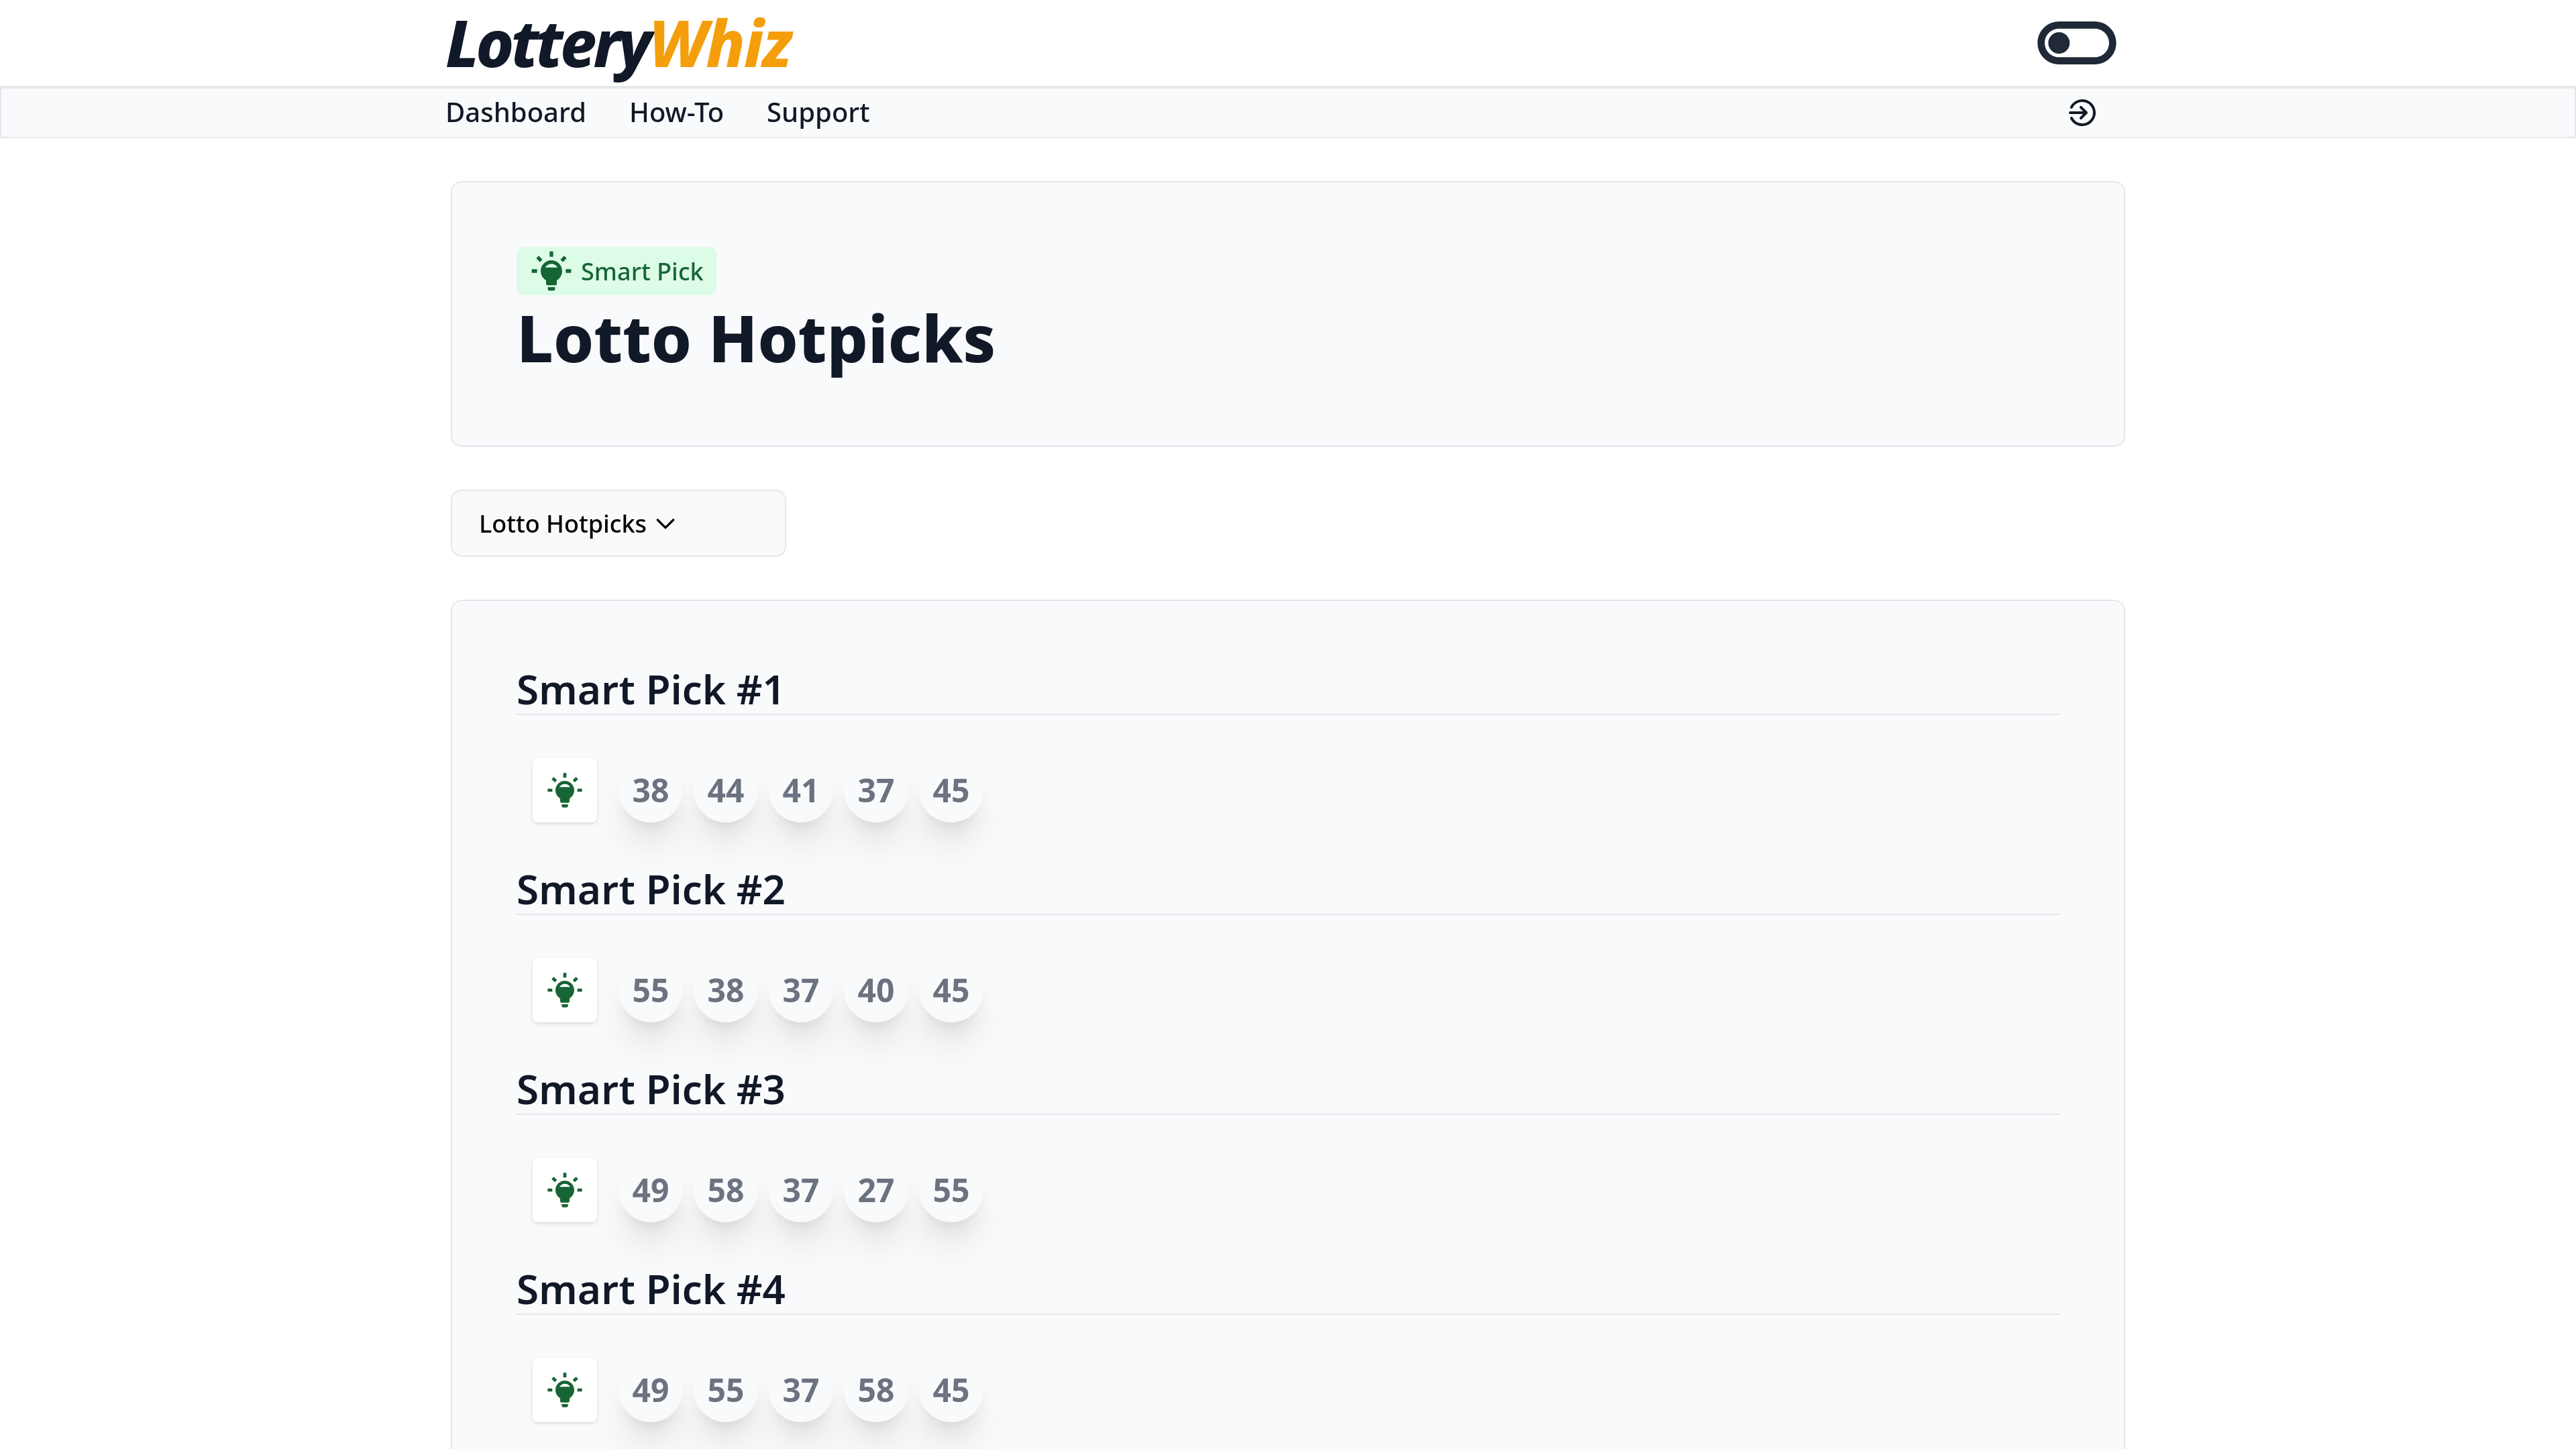Screen dimensions: 2576x1449
Task: Click the Smart Pick #4 lightbulb icon
Action: point(564,1390)
